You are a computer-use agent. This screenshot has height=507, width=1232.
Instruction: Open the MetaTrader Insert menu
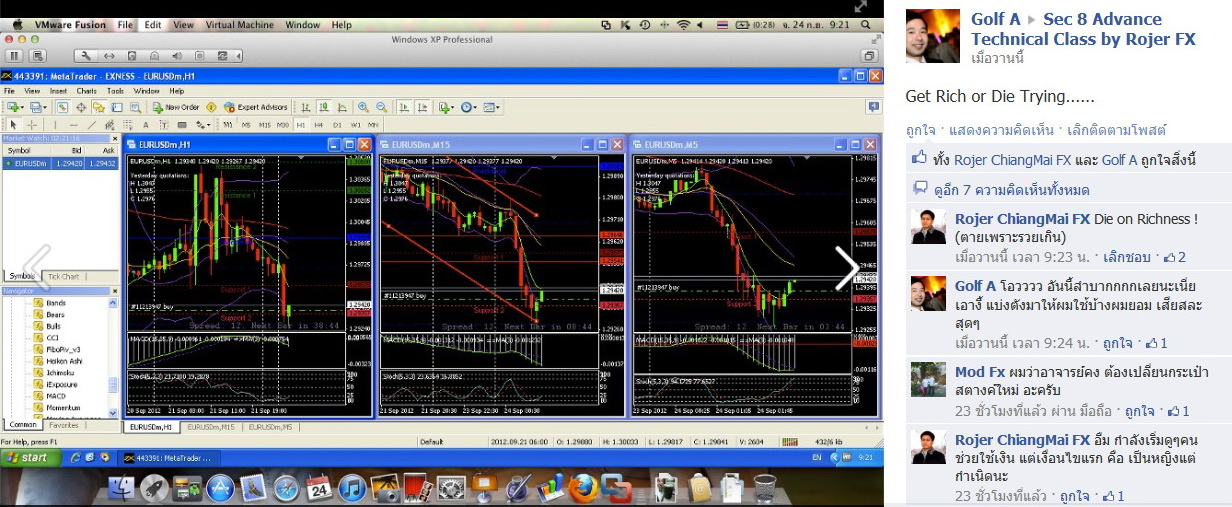(58, 91)
